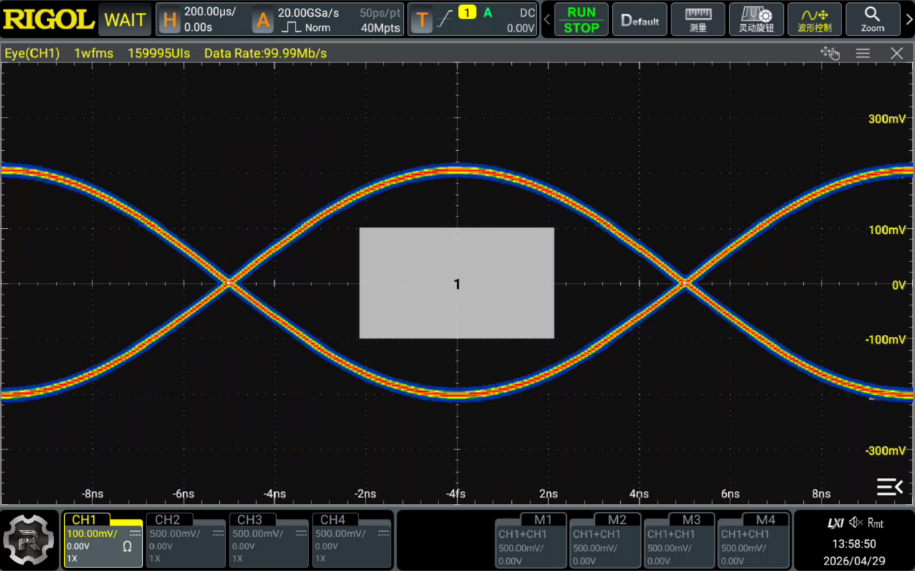Image resolution: width=915 pixels, height=571 pixels.
Task: Click the Eye(CH1) title label
Action: [x=32, y=54]
